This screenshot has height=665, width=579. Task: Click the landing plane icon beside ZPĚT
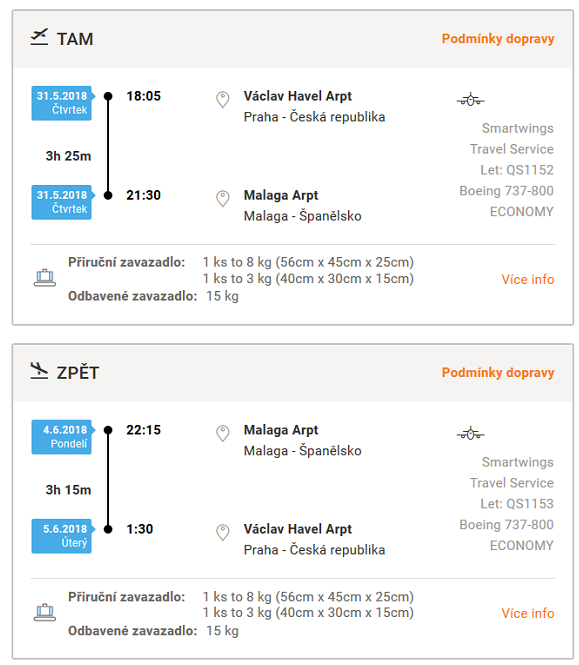click(x=39, y=371)
